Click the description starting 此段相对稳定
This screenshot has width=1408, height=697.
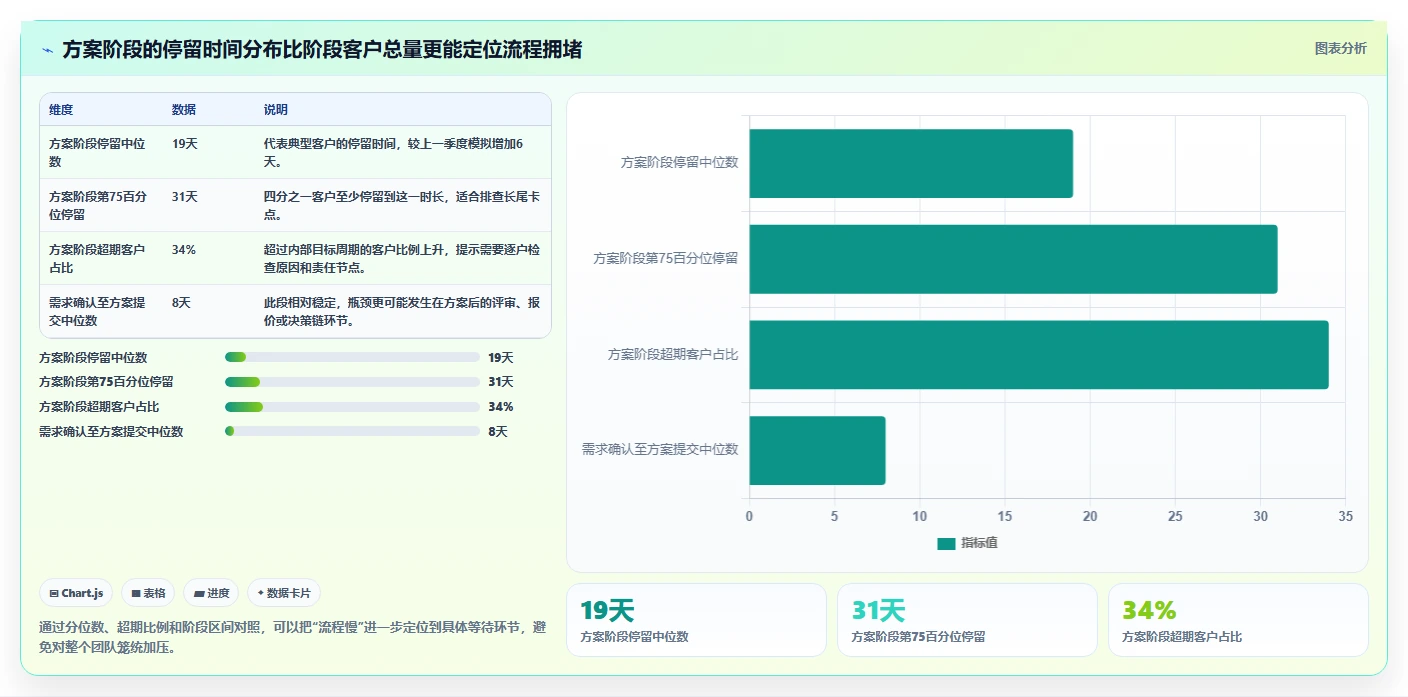click(x=403, y=311)
